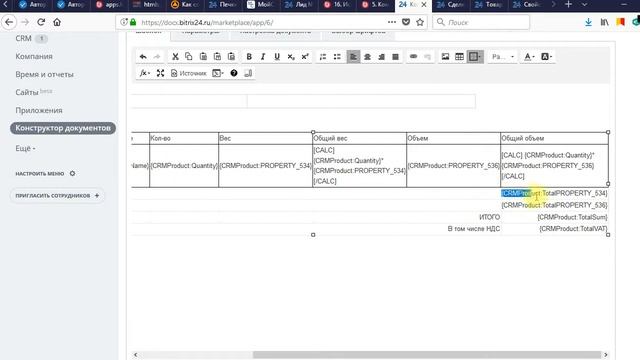Open Компания in the left menu
The width and height of the screenshot is (640, 360).
tap(34, 56)
